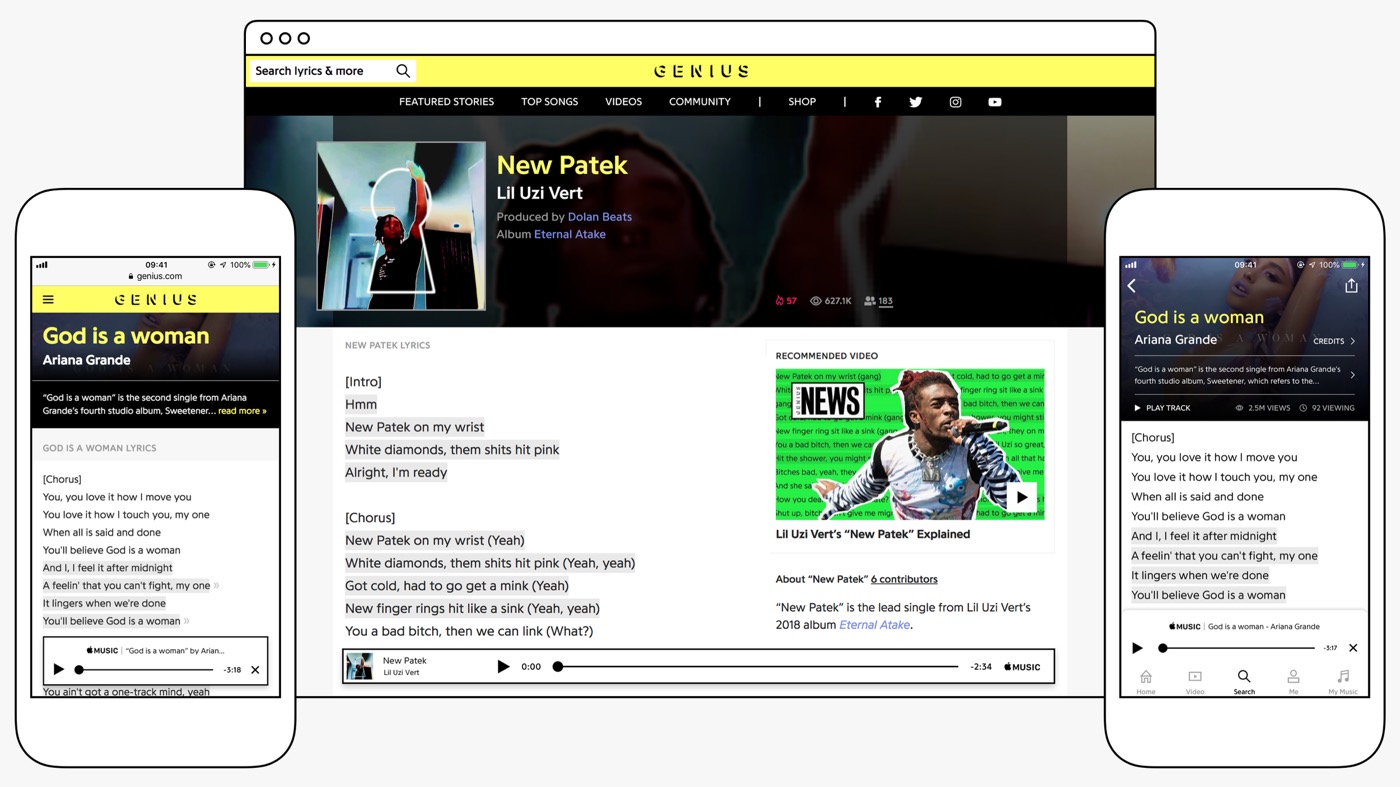1400x787 pixels.
Task: Play the track in the right phone bottom player
Action: [x=1137, y=648]
